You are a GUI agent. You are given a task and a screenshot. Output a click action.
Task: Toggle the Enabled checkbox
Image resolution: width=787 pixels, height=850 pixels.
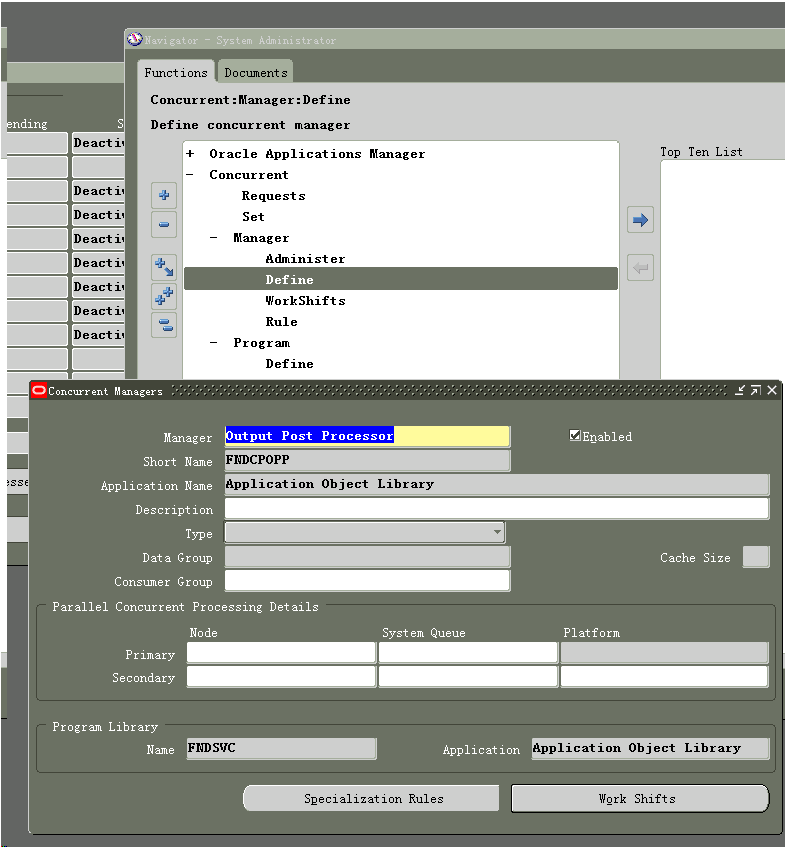coord(575,435)
